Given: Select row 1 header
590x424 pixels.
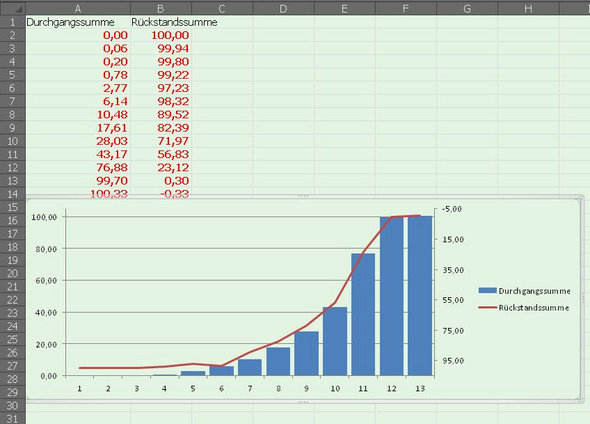Looking at the screenshot, I should 13,22.
